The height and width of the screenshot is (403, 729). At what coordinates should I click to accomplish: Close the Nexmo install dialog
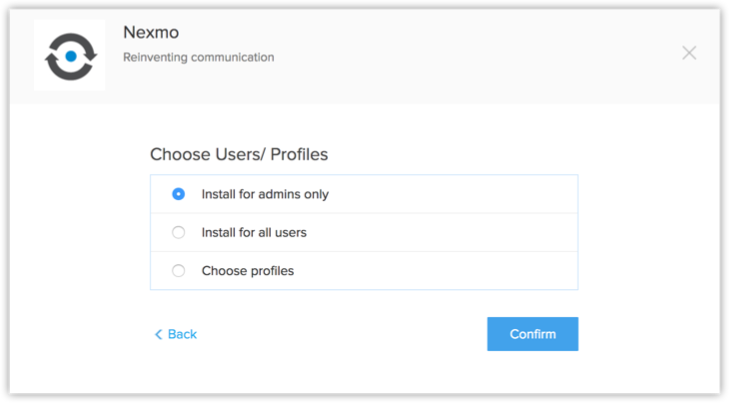[x=689, y=53]
